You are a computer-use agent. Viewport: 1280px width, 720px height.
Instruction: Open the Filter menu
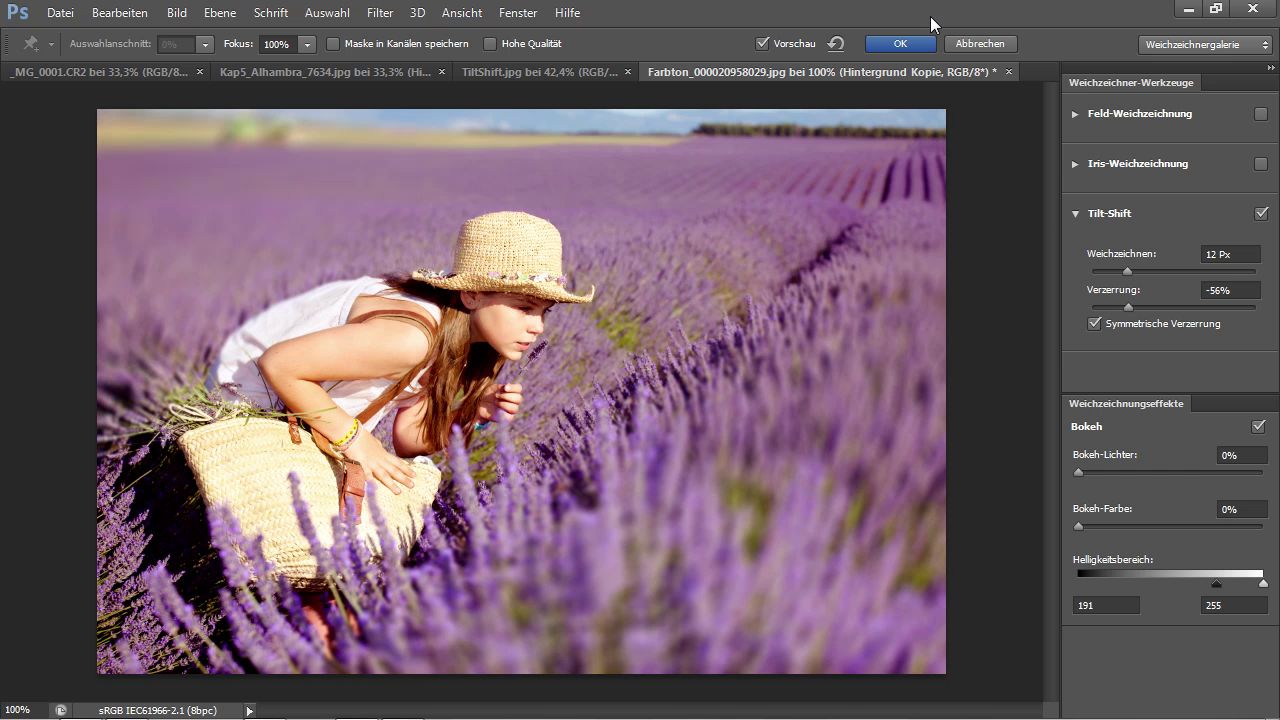click(x=379, y=13)
